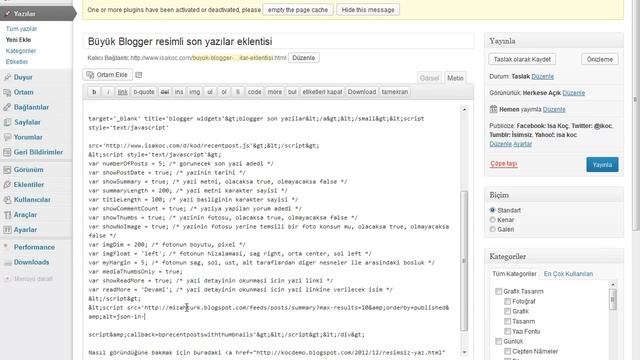The width and height of the screenshot is (640, 360).
Task: Click Hide this message button
Action: pos(368,9)
